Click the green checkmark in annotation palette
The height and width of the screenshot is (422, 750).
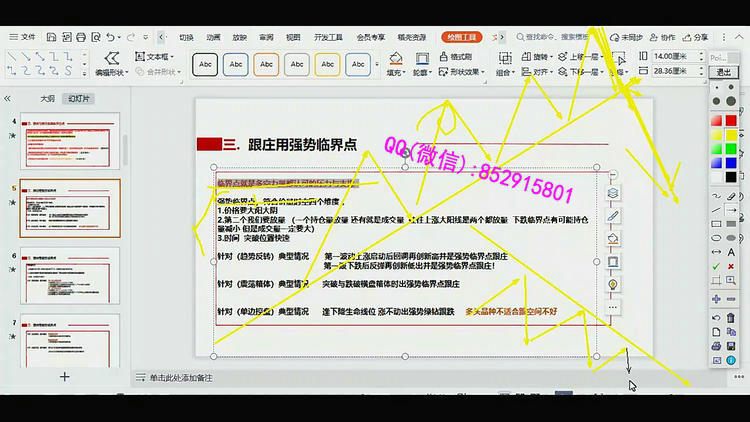pos(716,267)
